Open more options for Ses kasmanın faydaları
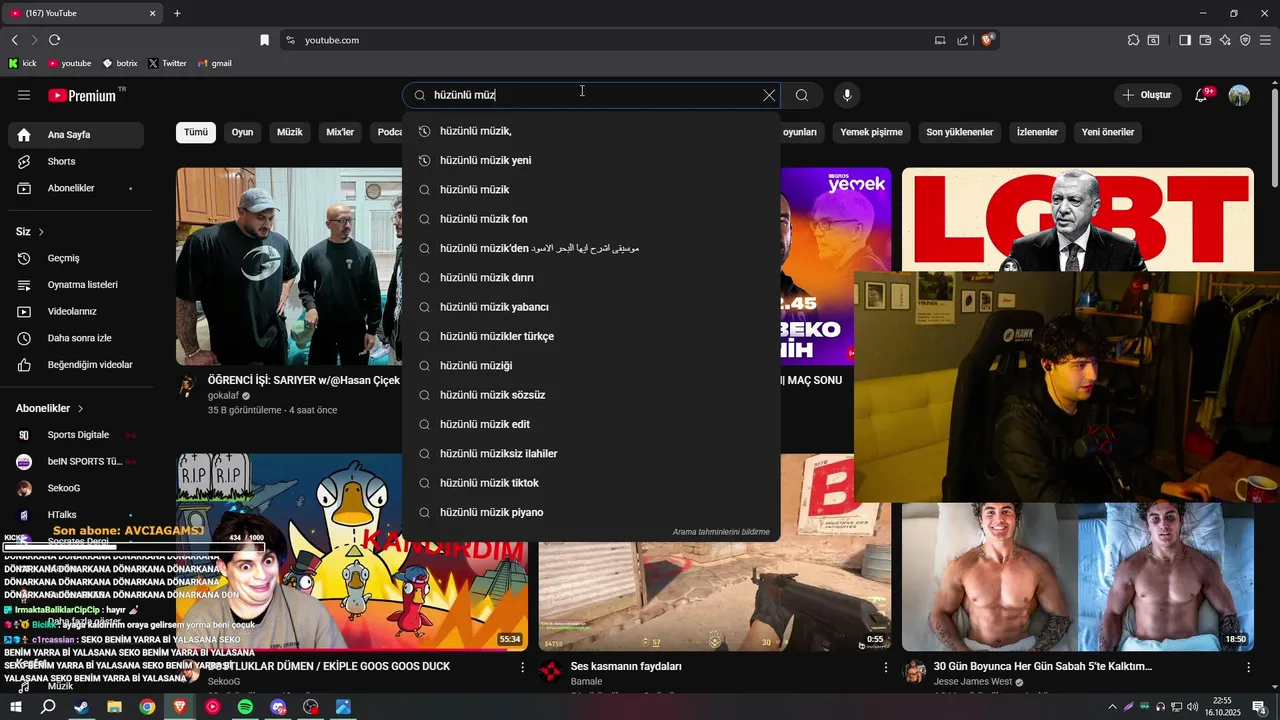Image resolution: width=1280 pixels, height=720 pixels. click(885, 667)
